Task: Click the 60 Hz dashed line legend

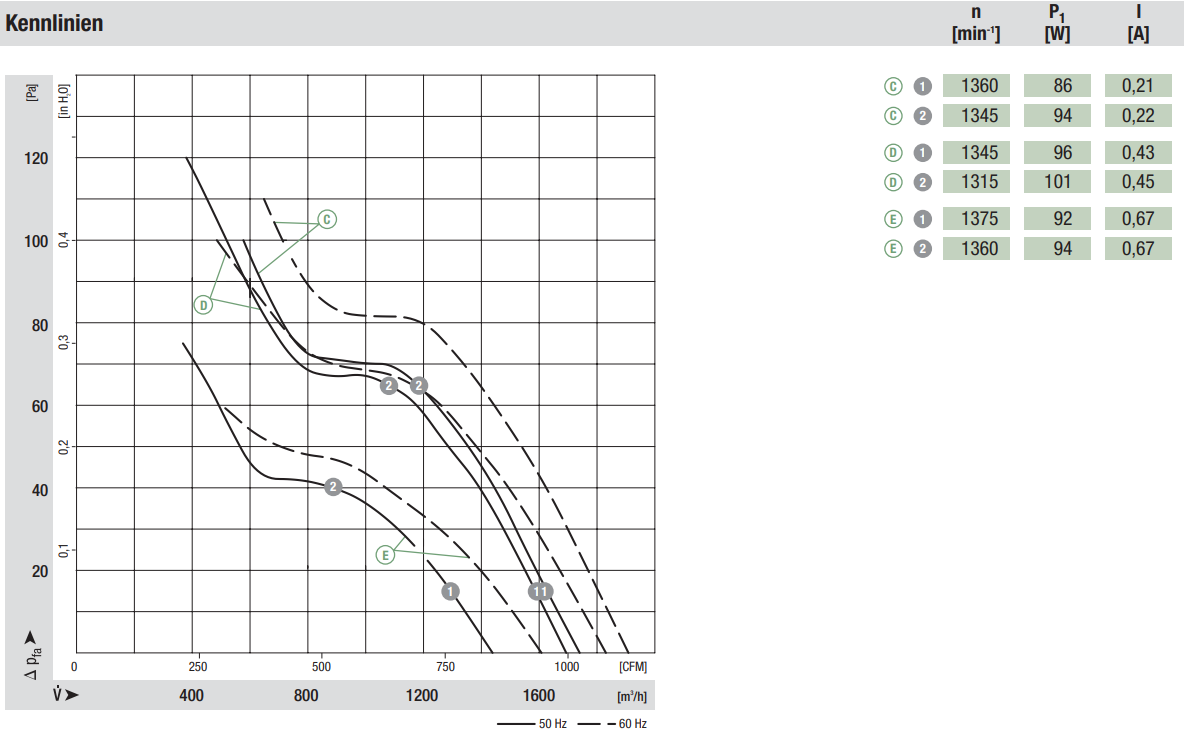Action: tap(612, 723)
